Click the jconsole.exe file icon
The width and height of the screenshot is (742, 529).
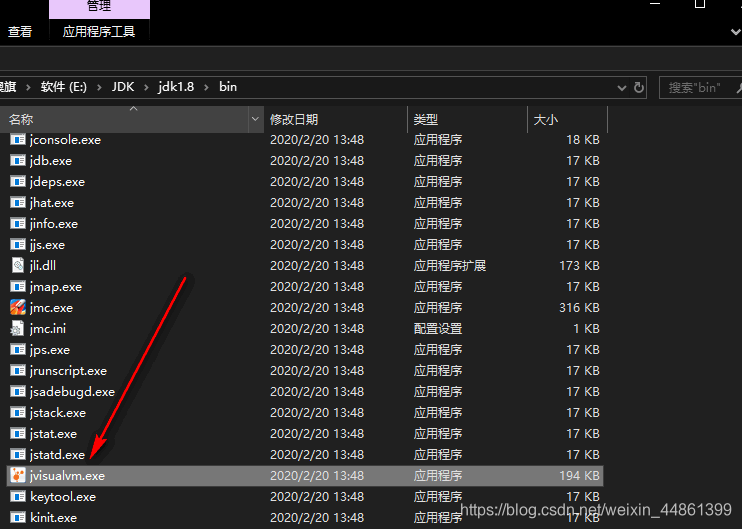point(18,140)
